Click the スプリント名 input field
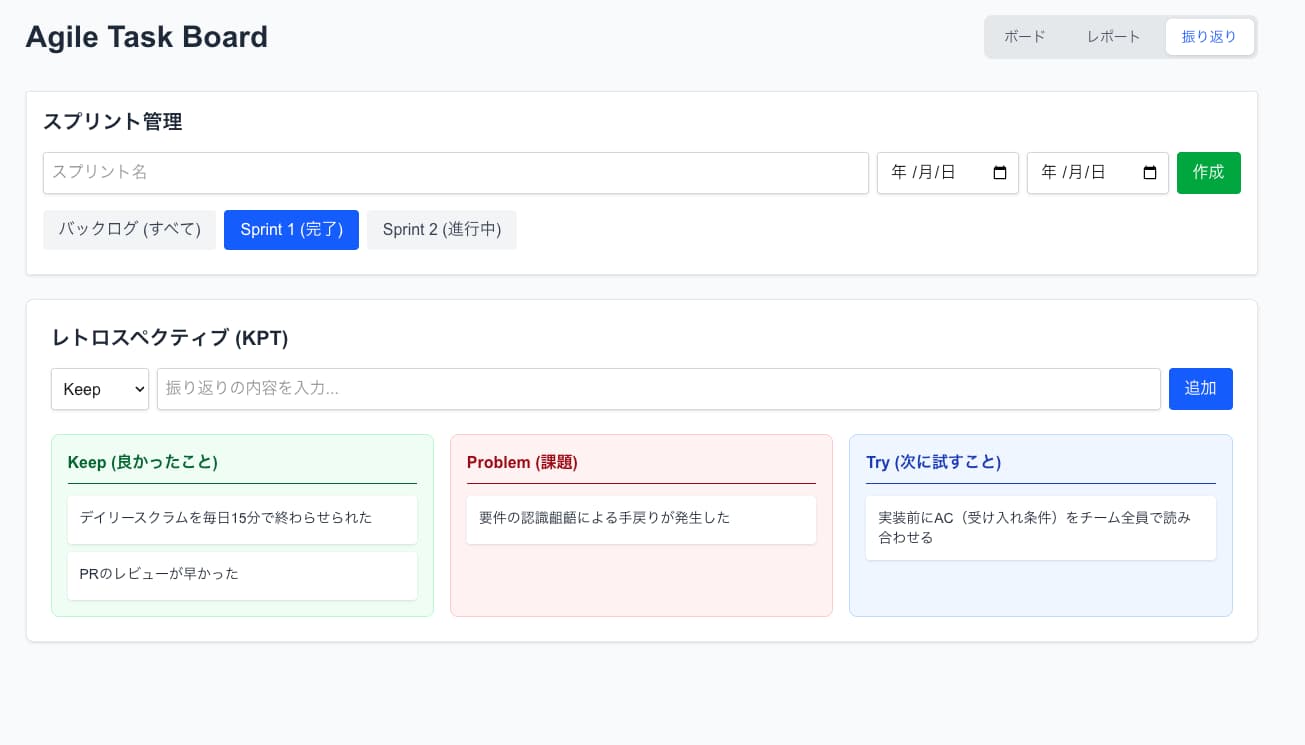This screenshot has width=1305, height=745. pyautogui.click(x=456, y=172)
